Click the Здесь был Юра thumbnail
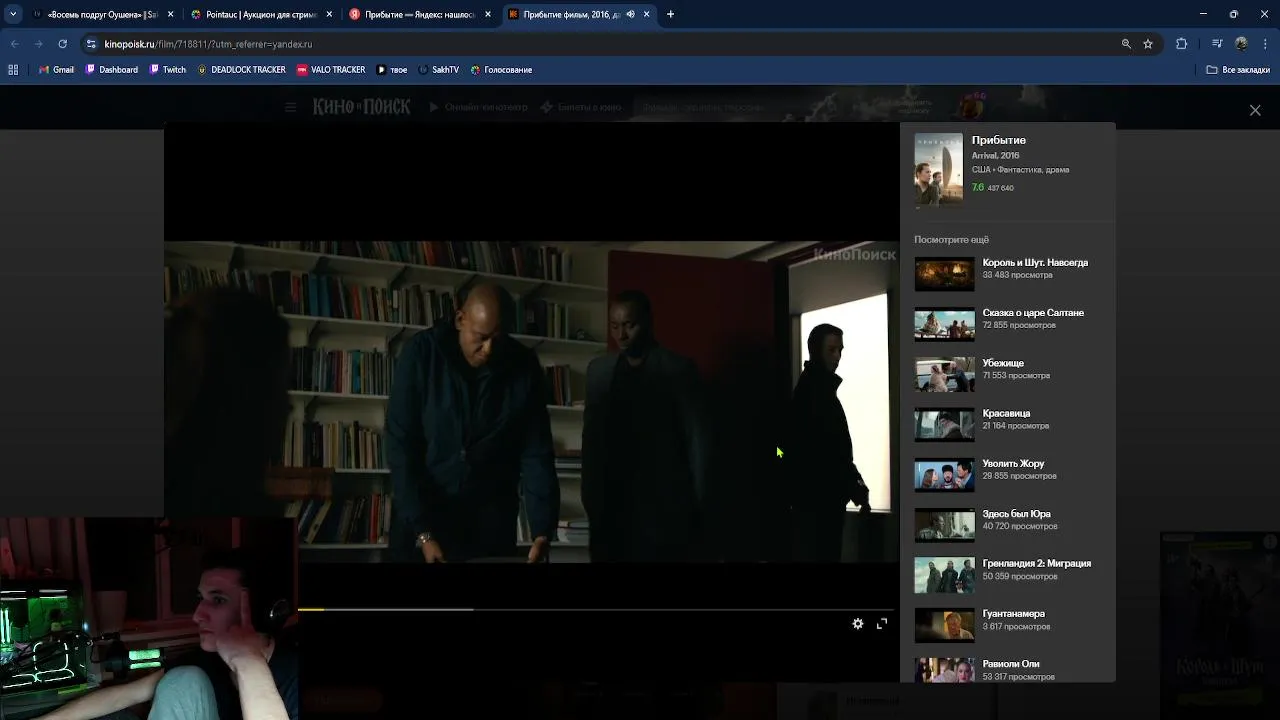1280x720 pixels. tap(944, 525)
